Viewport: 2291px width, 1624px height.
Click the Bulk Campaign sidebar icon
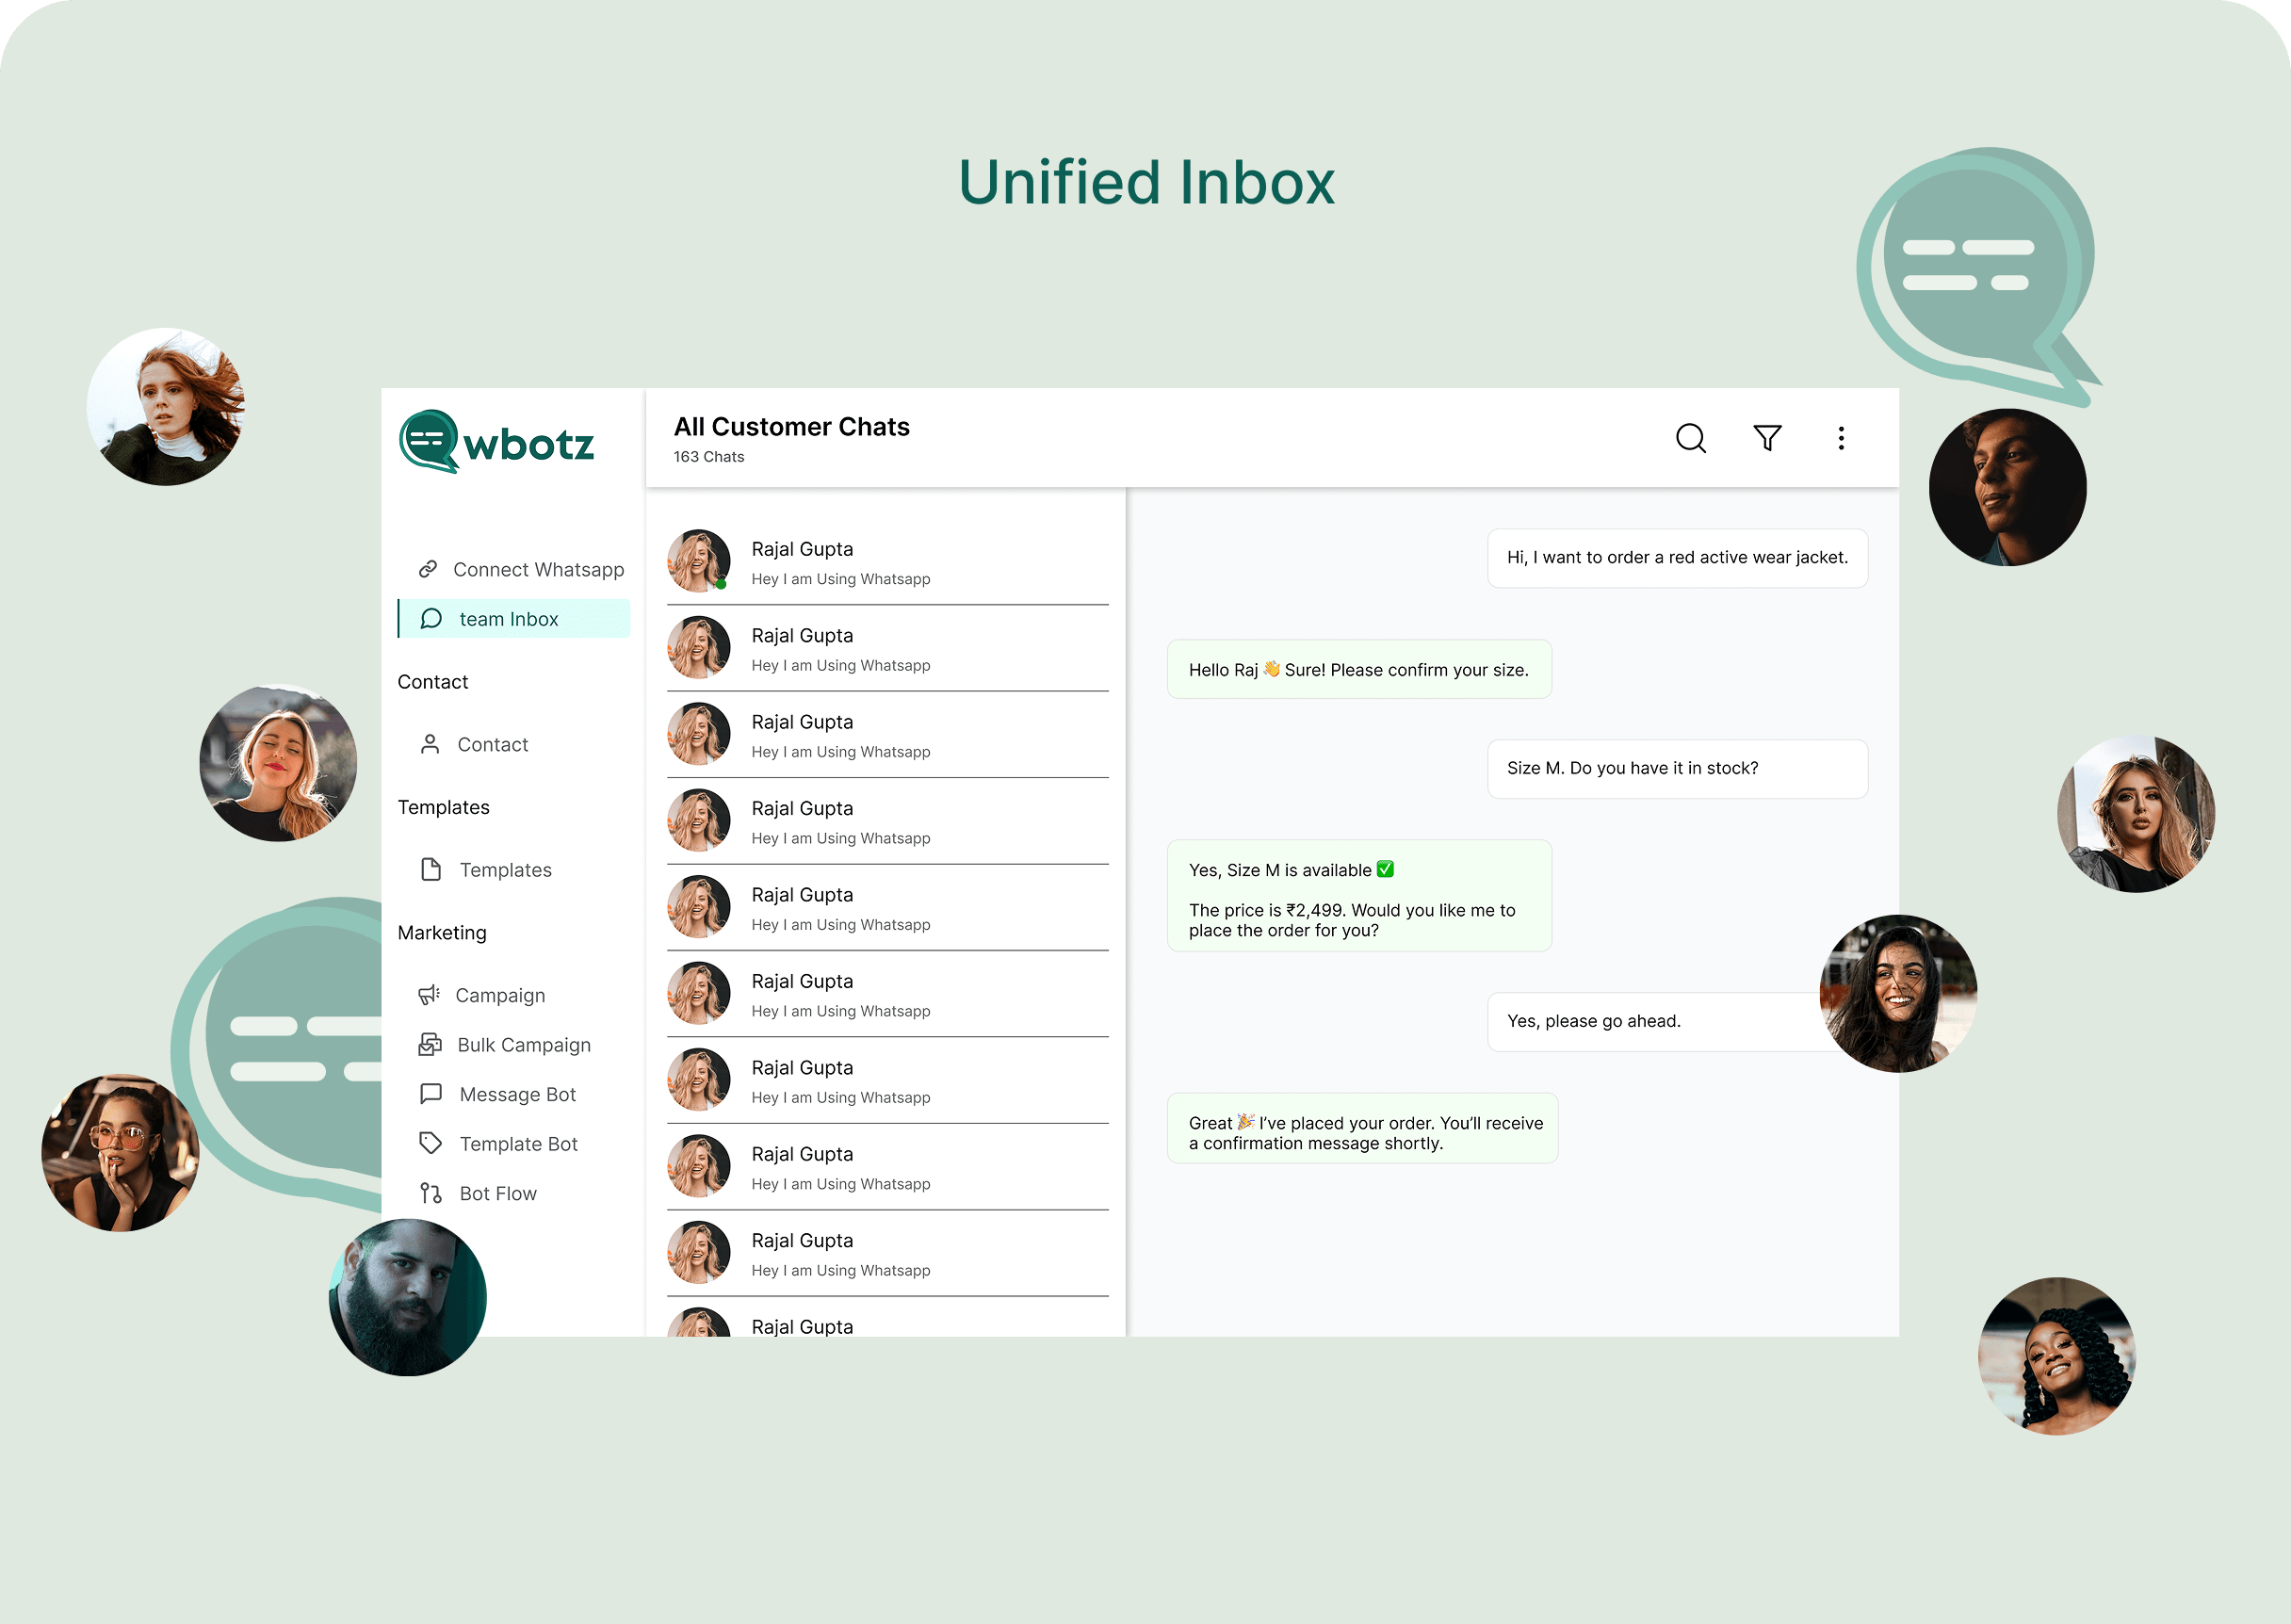coord(430,1045)
